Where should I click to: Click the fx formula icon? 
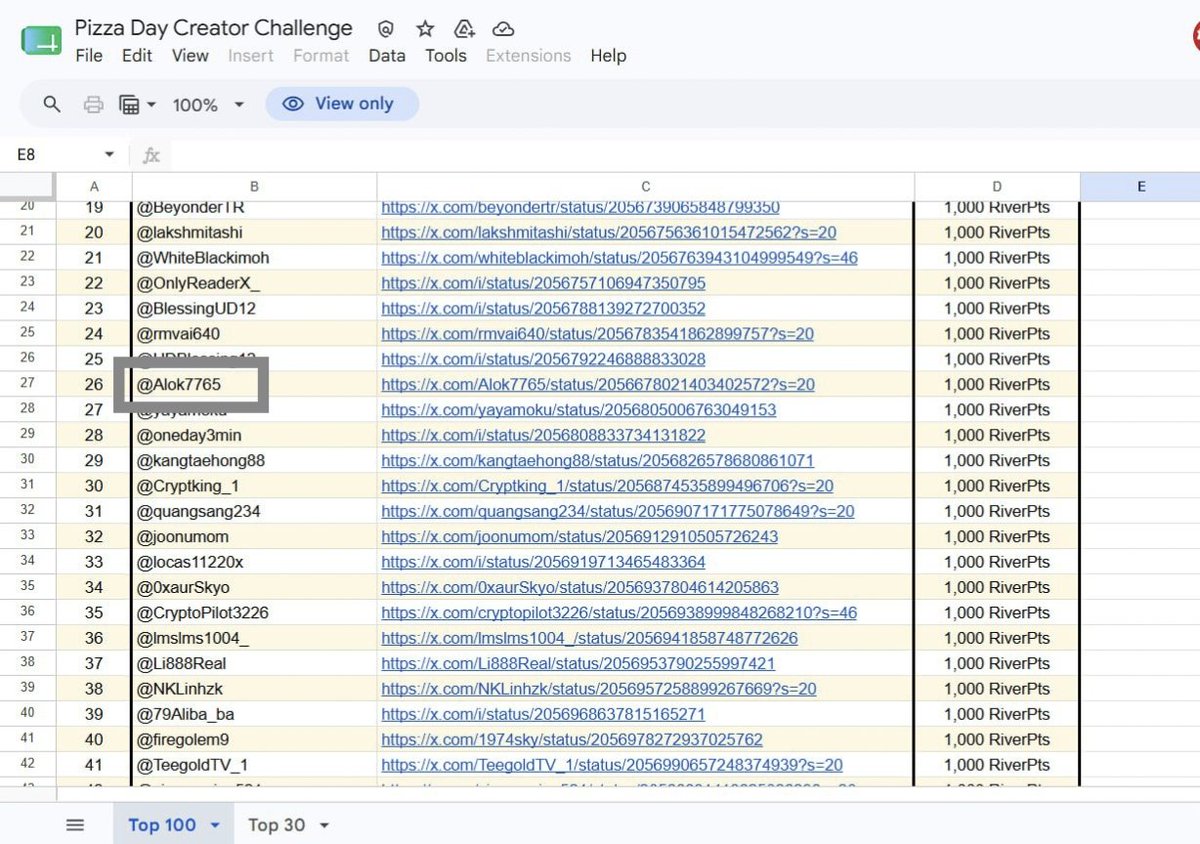tap(151, 155)
